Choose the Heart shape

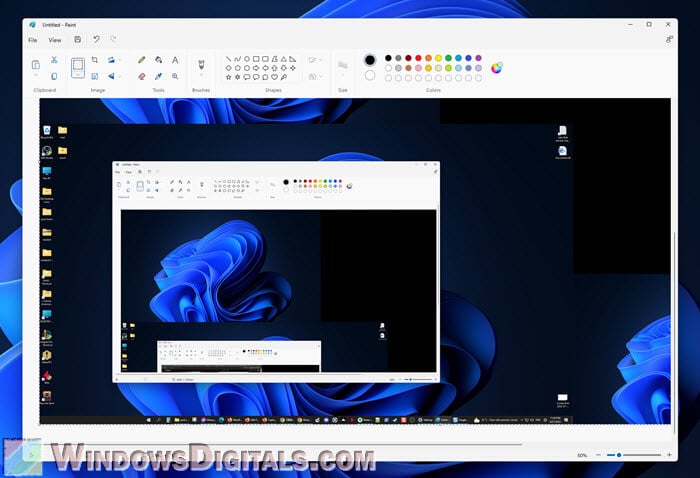click(x=274, y=77)
